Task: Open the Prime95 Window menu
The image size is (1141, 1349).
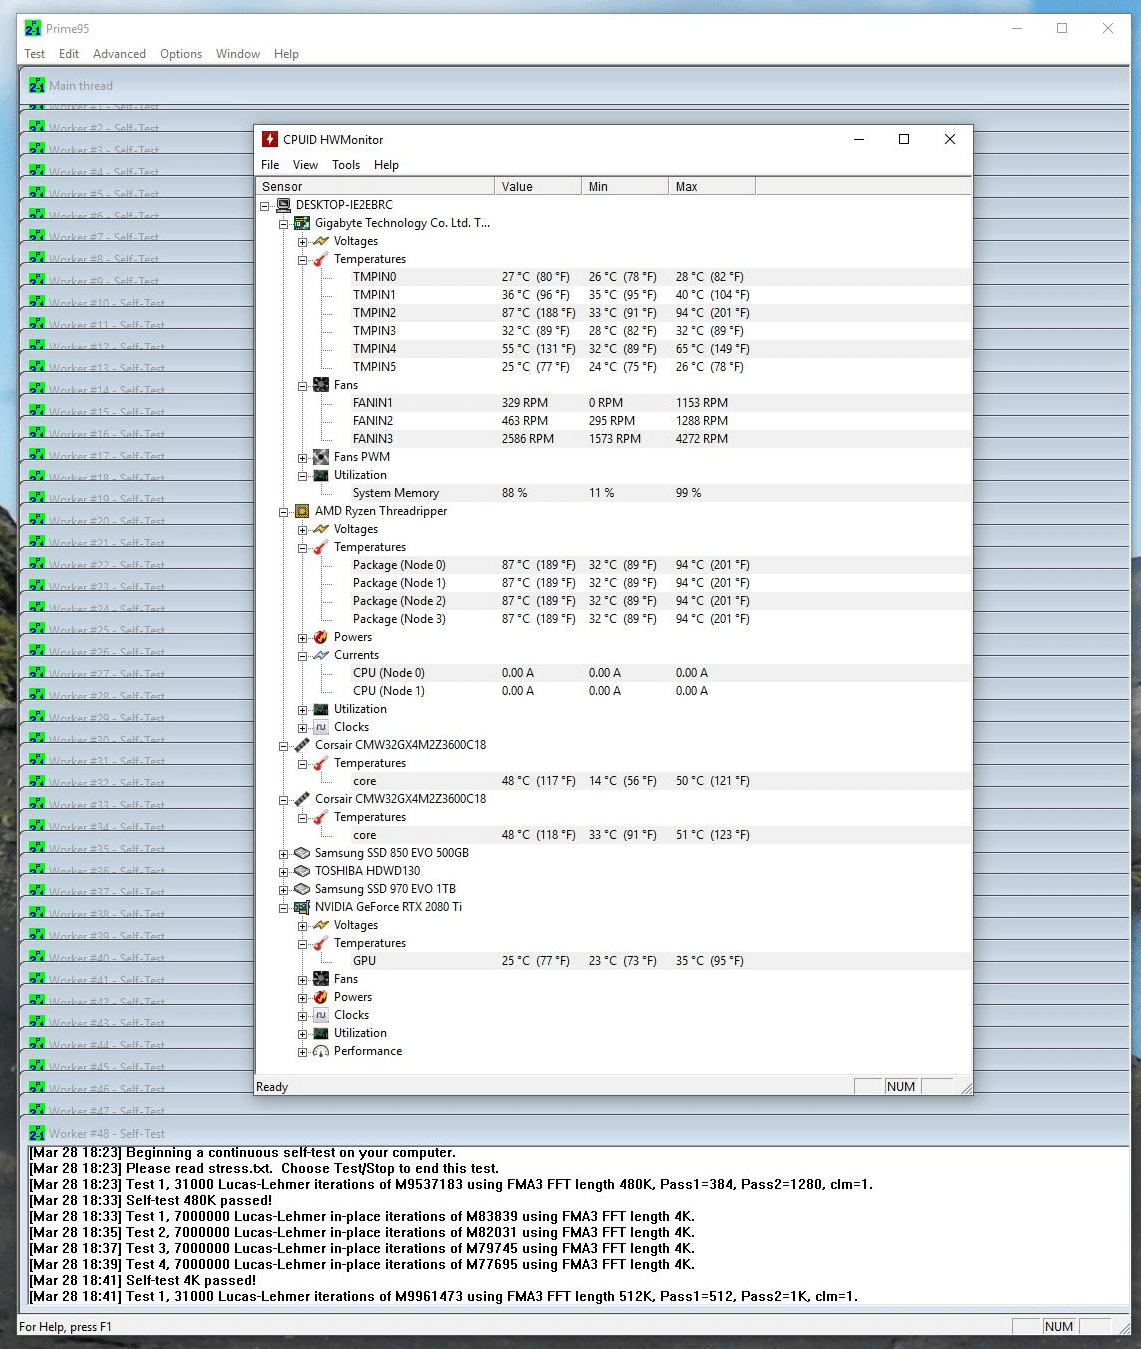Action: tap(238, 54)
